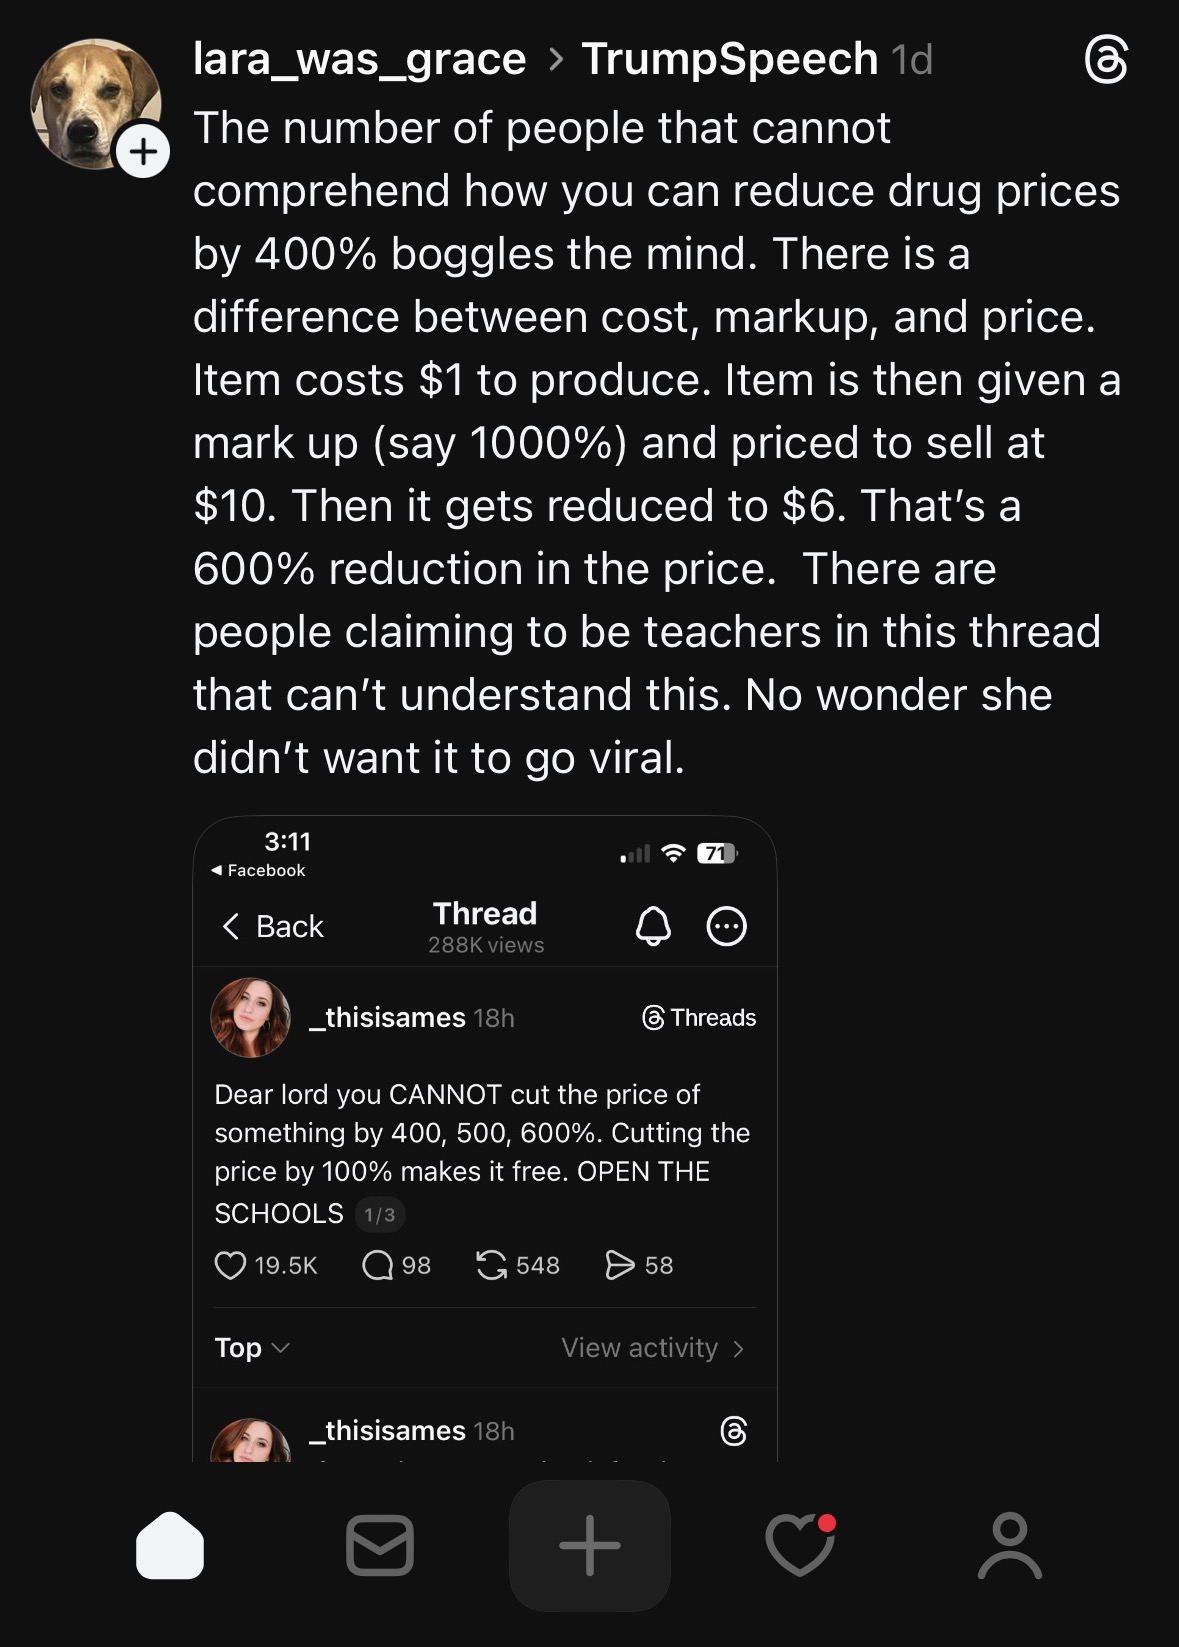Go to the profile person icon
The image size is (1179, 1647).
pyautogui.click(x=1010, y=1545)
